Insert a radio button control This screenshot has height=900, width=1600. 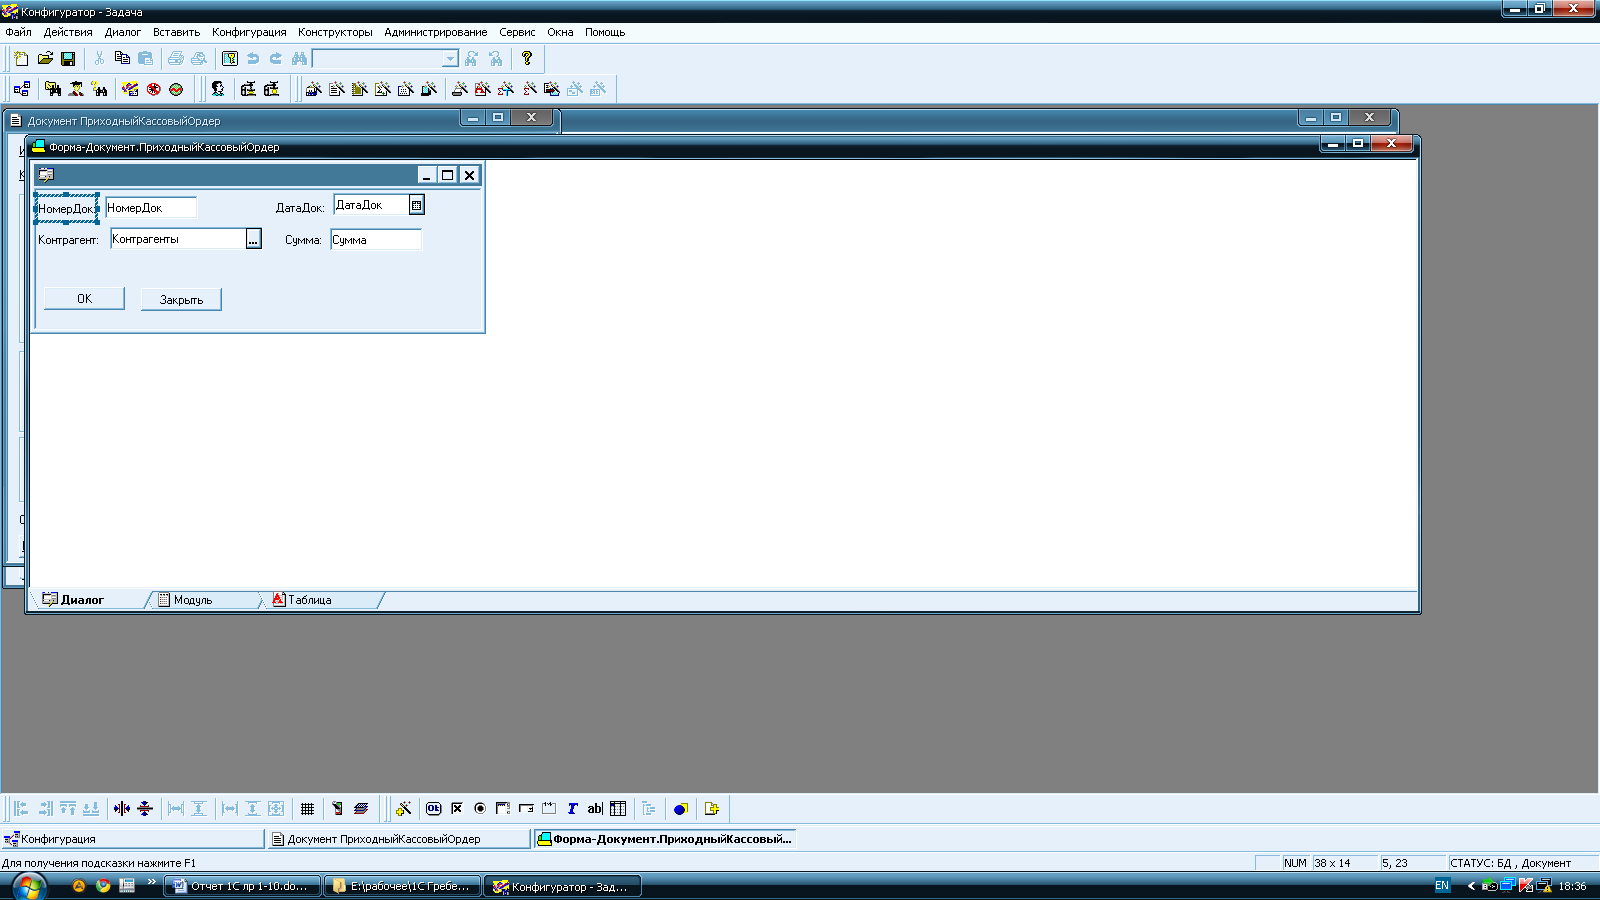click(480, 809)
